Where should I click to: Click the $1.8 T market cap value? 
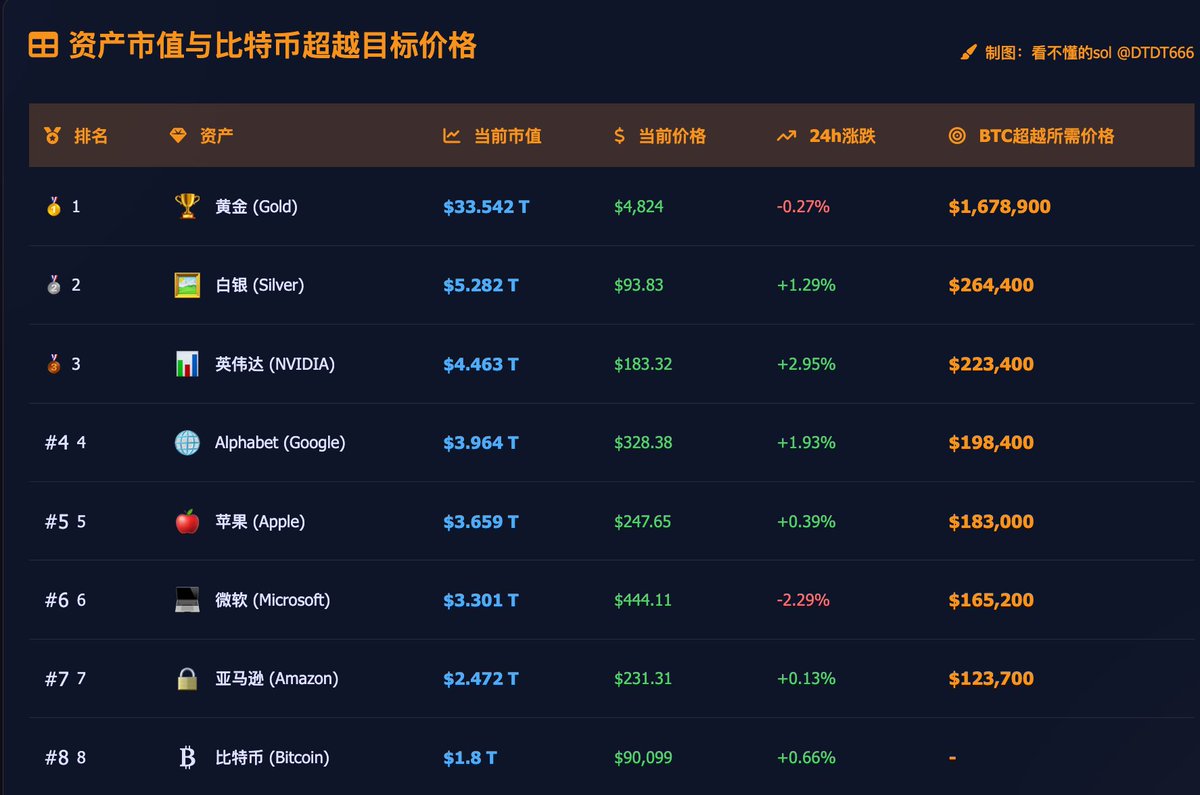pos(470,758)
